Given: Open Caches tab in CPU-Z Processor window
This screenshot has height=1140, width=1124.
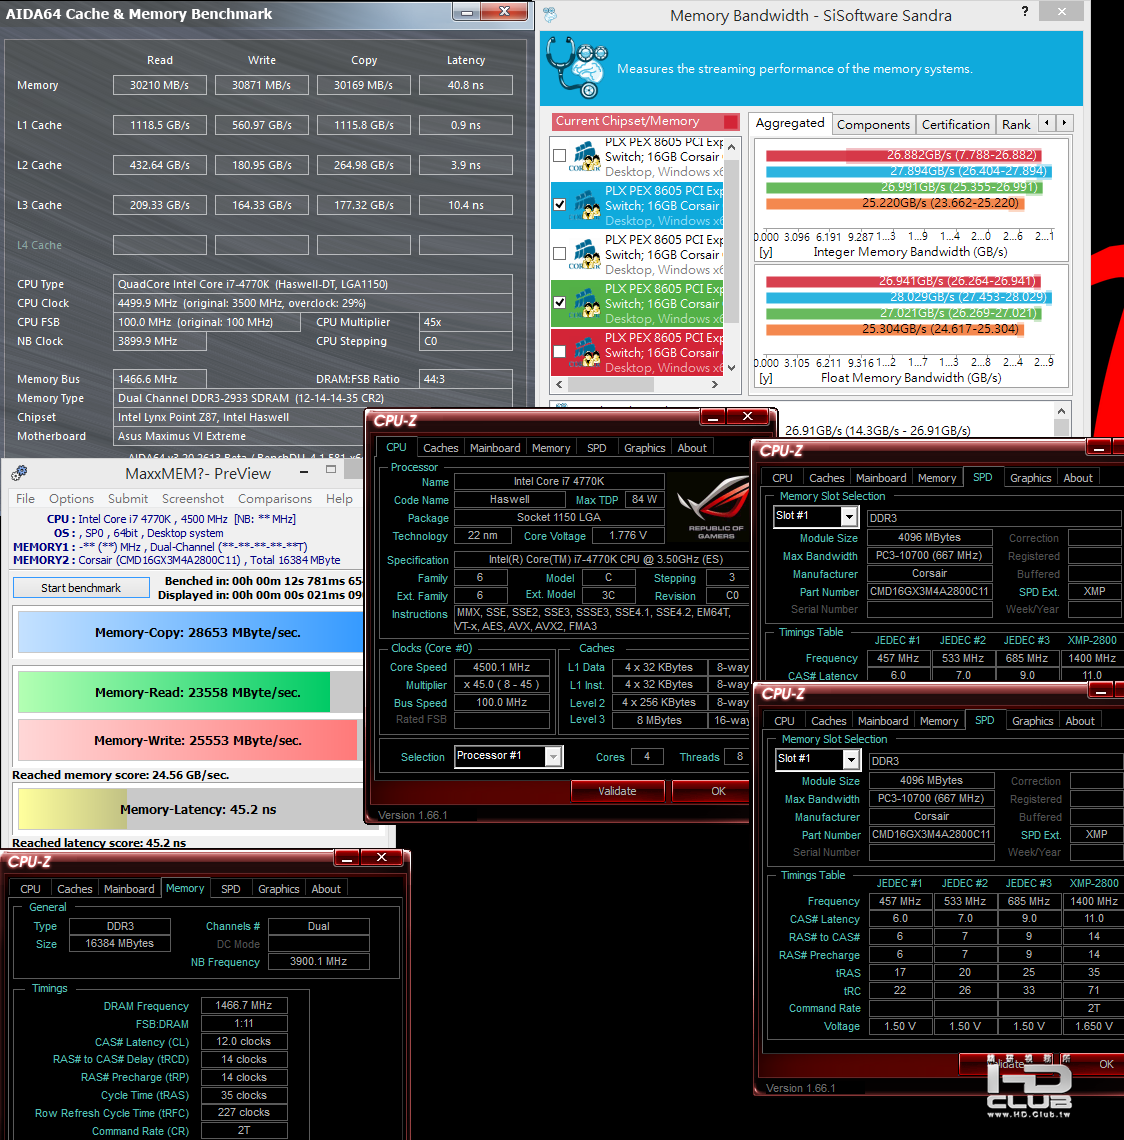Looking at the screenshot, I should pyautogui.click(x=441, y=448).
